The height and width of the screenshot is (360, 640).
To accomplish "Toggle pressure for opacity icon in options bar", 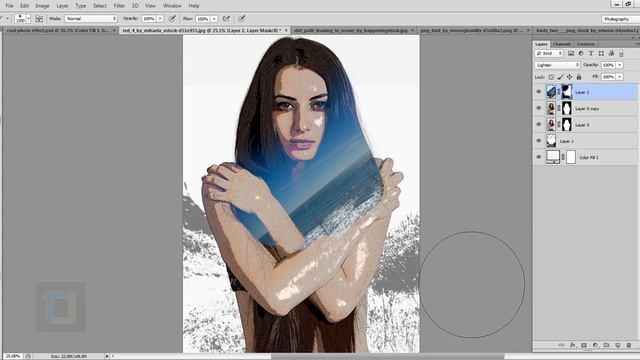I will 173,19.
